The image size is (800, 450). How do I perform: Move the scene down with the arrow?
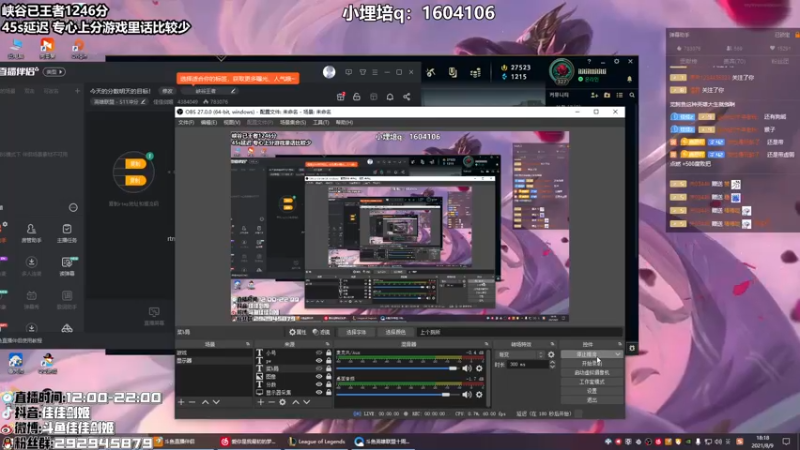click(x=216, y=402)
